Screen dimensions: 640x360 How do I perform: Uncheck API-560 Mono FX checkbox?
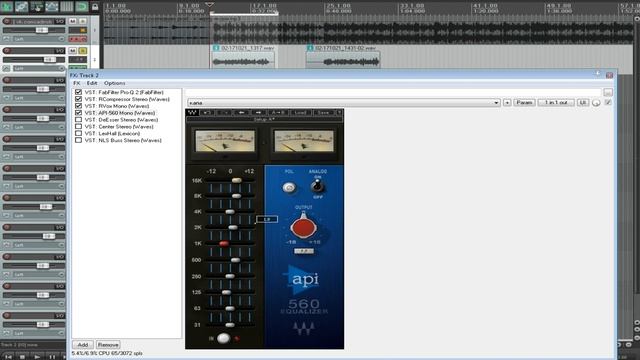click(78, 113)
